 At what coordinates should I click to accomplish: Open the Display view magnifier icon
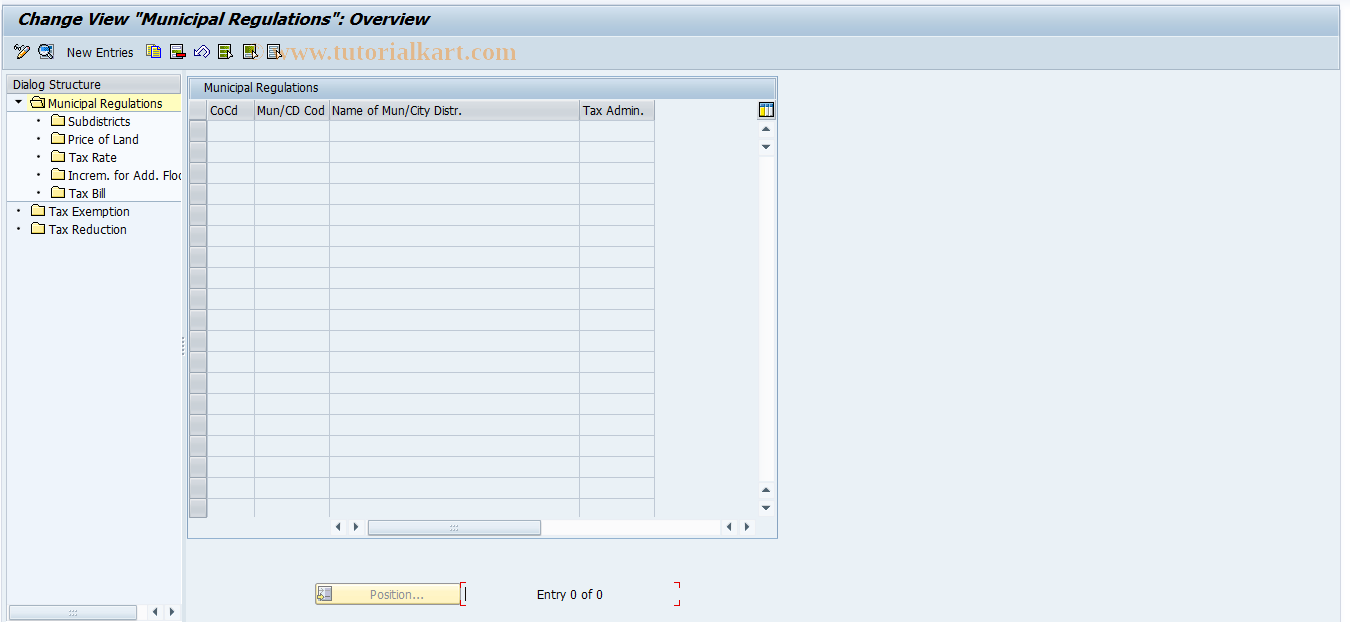click(46, 52)
